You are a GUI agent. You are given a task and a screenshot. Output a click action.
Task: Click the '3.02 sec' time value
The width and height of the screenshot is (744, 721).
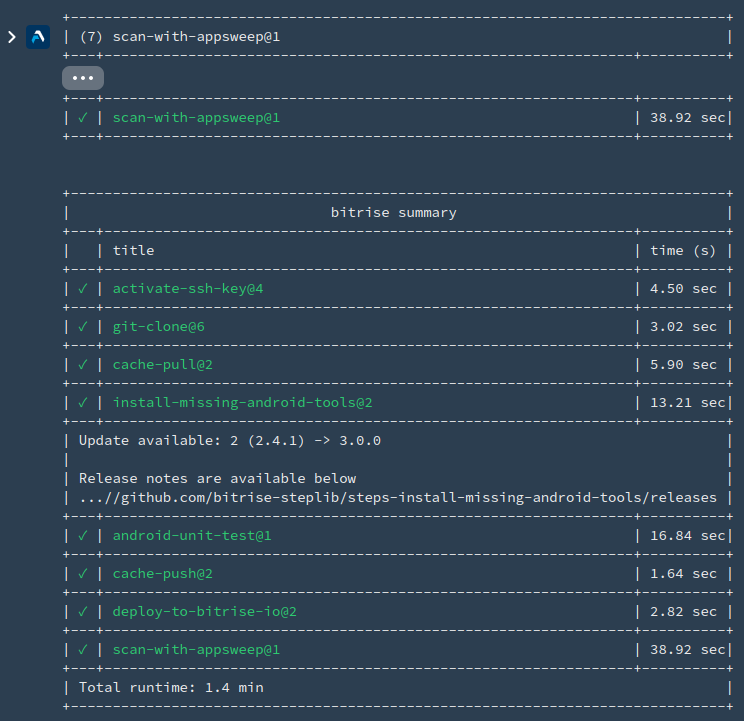coord(683,326)
